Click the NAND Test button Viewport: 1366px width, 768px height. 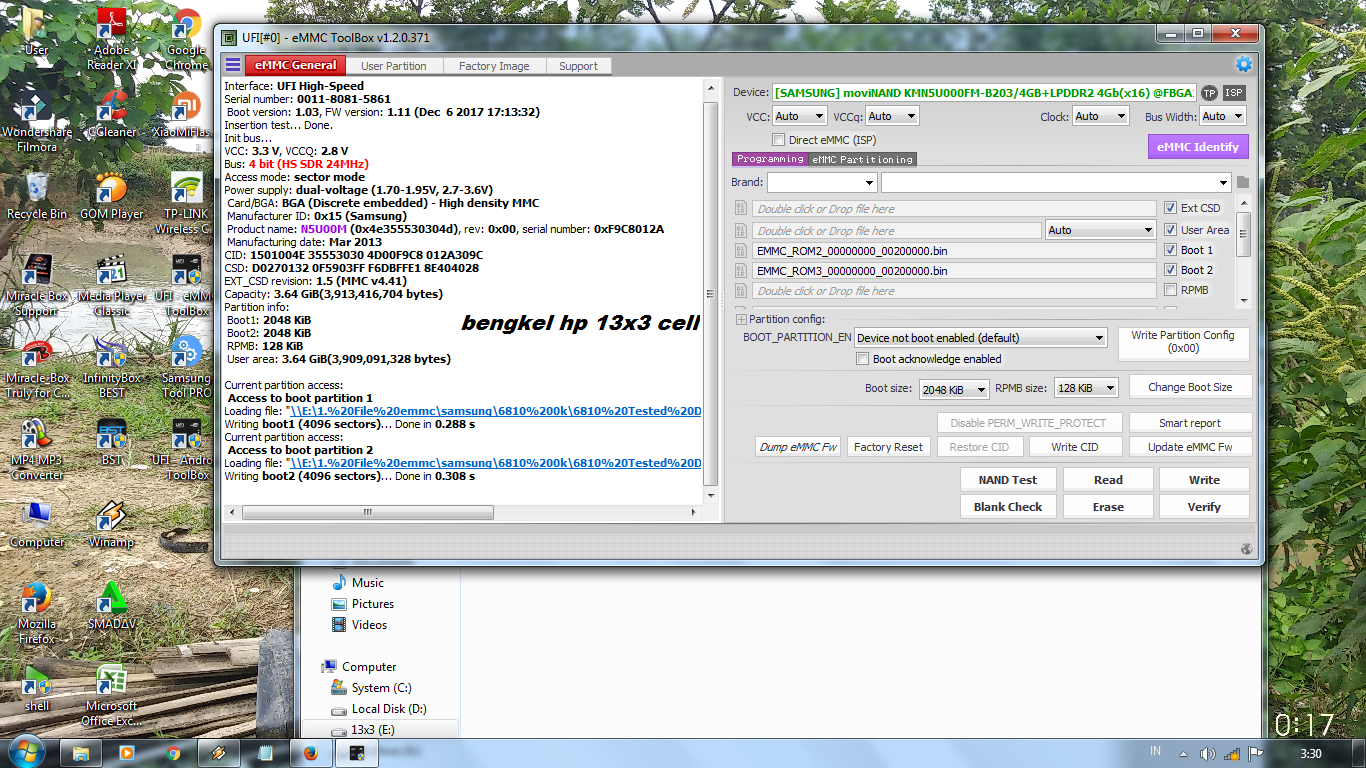pos(1007,480)
